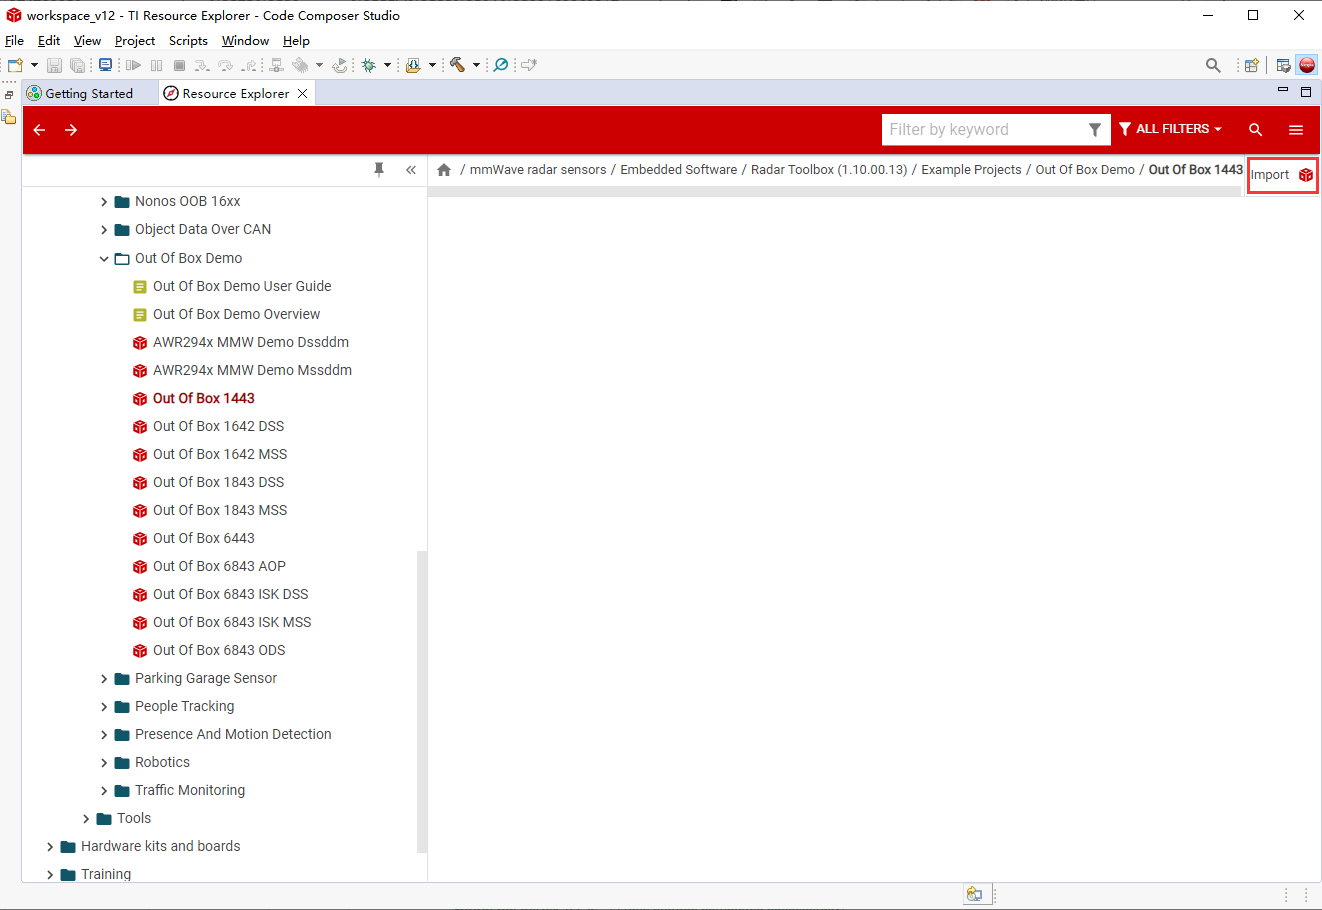Screen dimensions: 1322x910
Task: Close the Resource Explorer tab
Action: click(302, 93)
